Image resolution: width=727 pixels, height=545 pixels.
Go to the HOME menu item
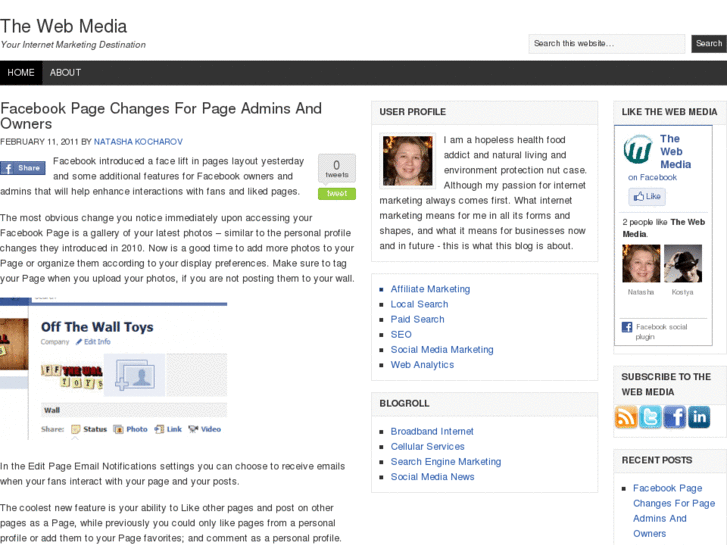tap(21, 73)
